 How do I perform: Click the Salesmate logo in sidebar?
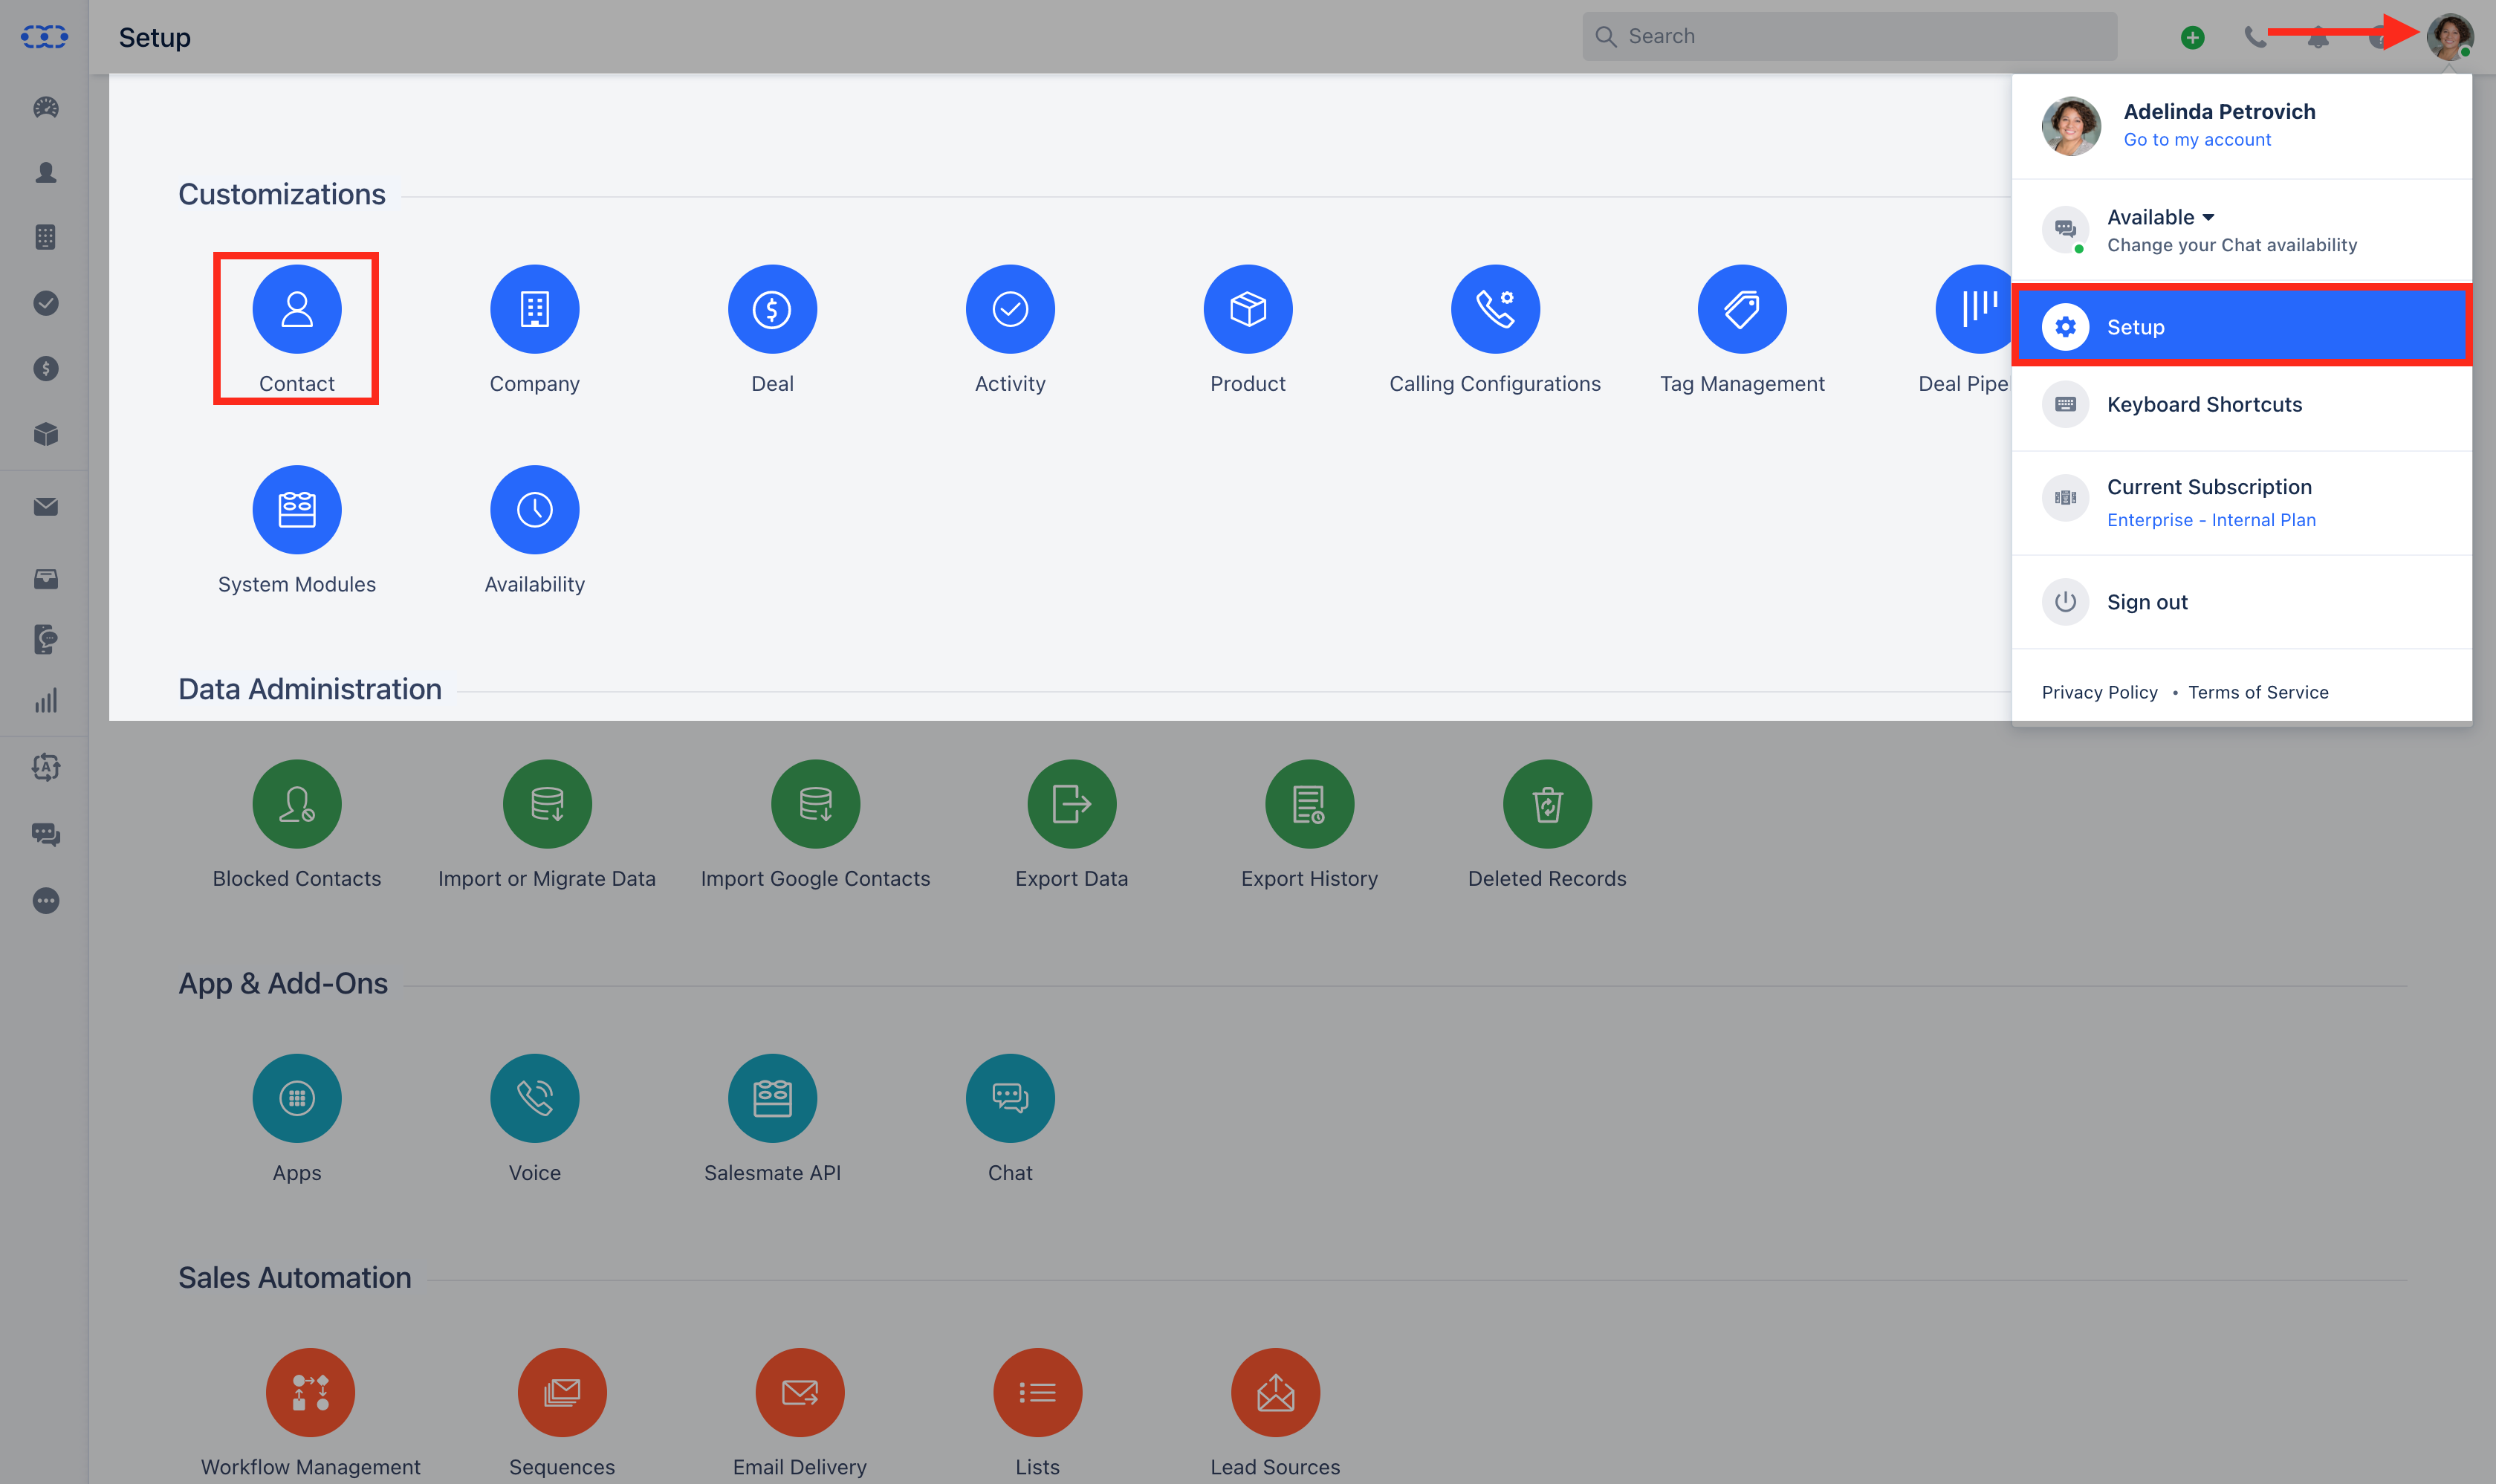tap(44, 37)
